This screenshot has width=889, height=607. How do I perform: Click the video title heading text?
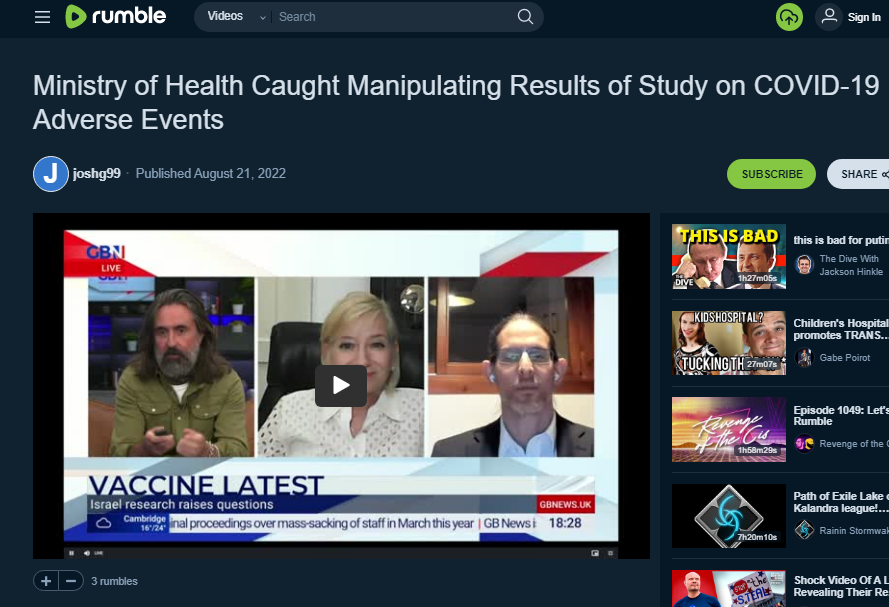click(x=456, y=103)
